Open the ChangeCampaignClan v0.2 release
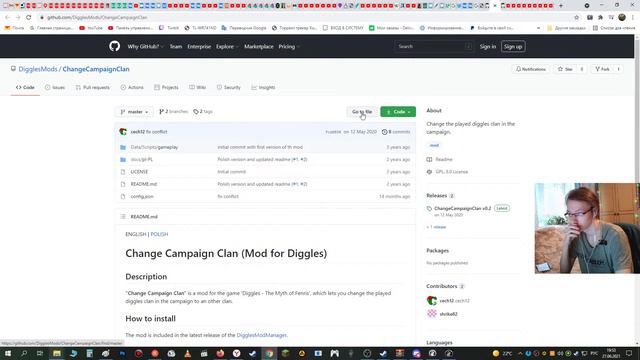Viewport: 640px width, 360px height. [x=462, y=209]
